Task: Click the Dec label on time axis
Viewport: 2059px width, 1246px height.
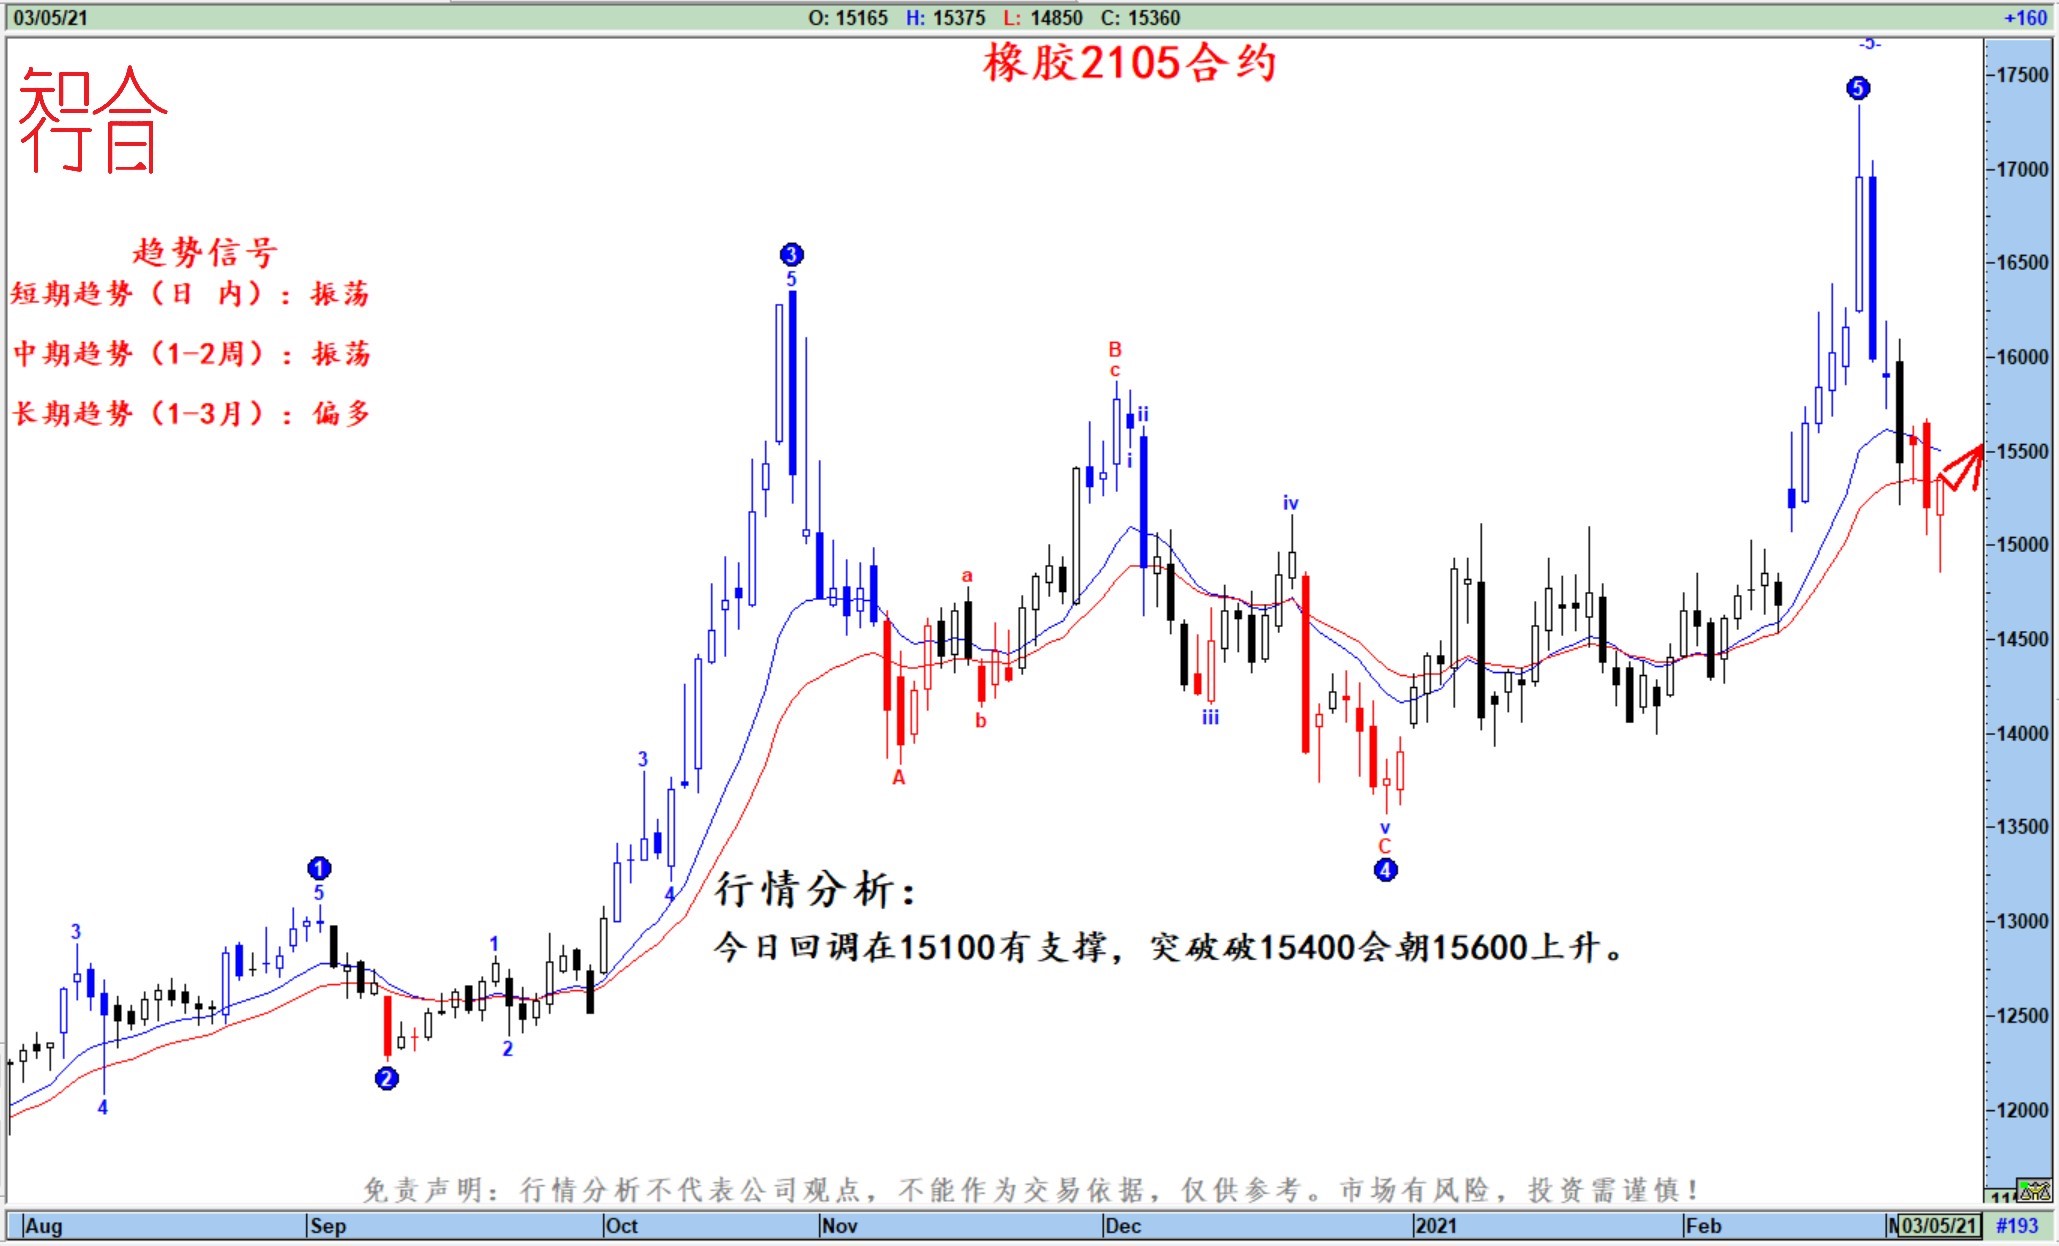Action: click(1122, 1225)
